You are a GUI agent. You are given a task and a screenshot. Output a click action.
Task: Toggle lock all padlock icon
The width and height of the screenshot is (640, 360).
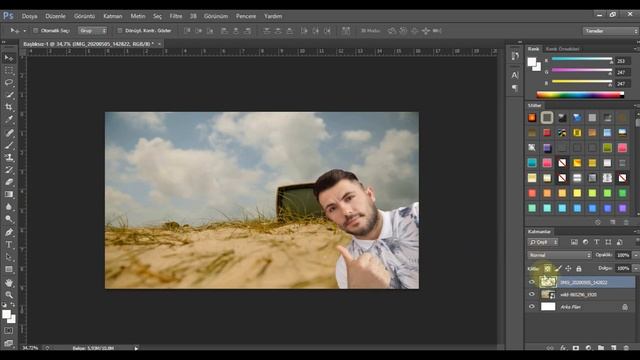(x=579, y=269)
